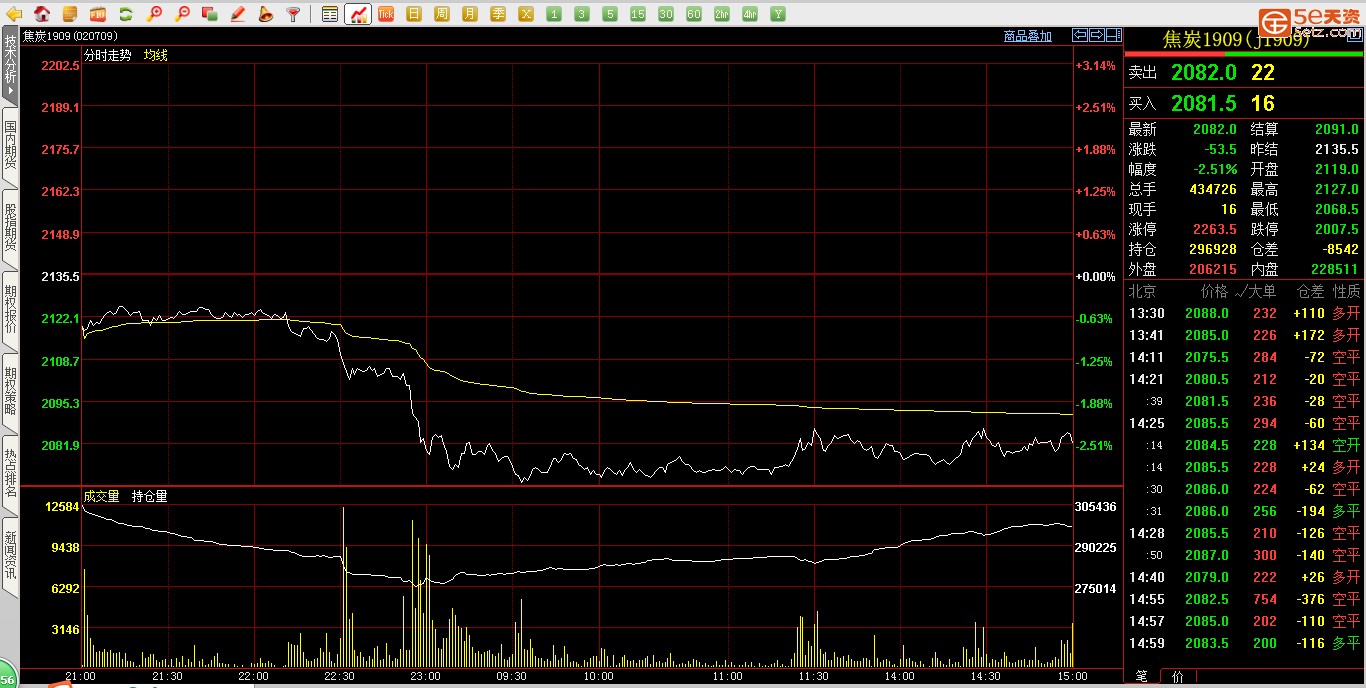Click the 均线 average line label
This screenshot has height=688, width=1366.
pyautogui.click(x=156, y=56)
